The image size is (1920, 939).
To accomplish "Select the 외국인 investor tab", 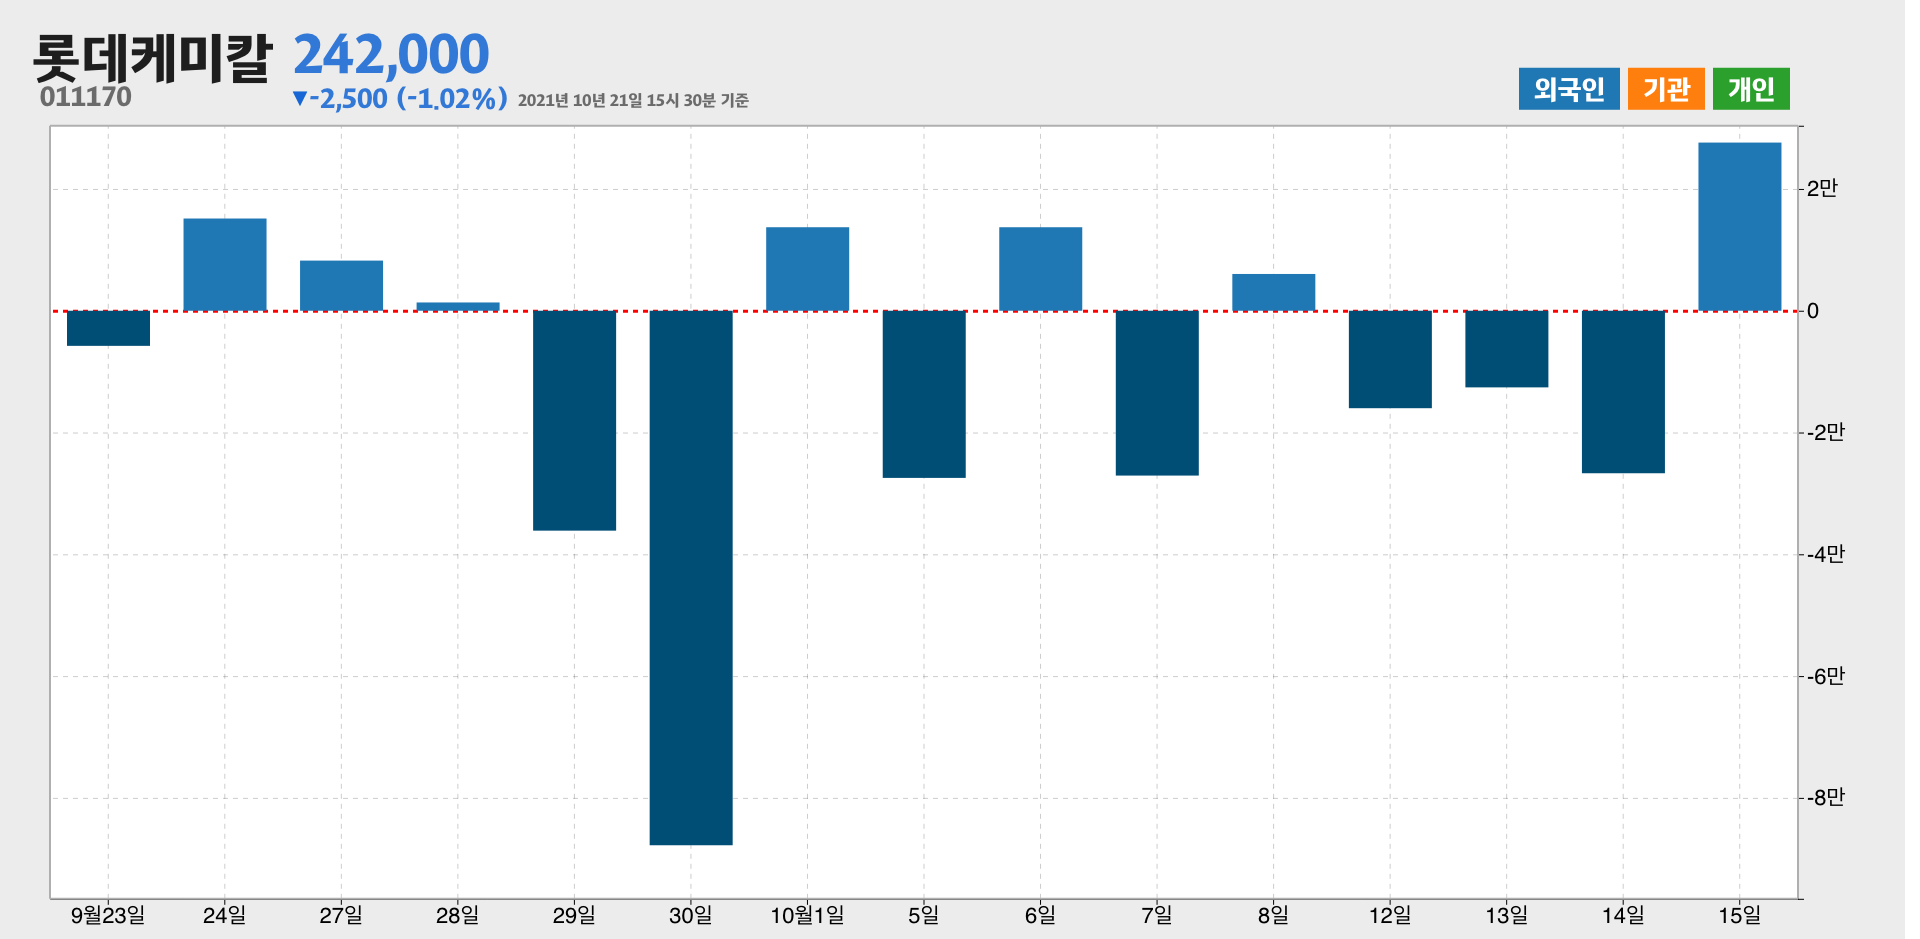I will pyautogui.click(x=1568, y=89).
